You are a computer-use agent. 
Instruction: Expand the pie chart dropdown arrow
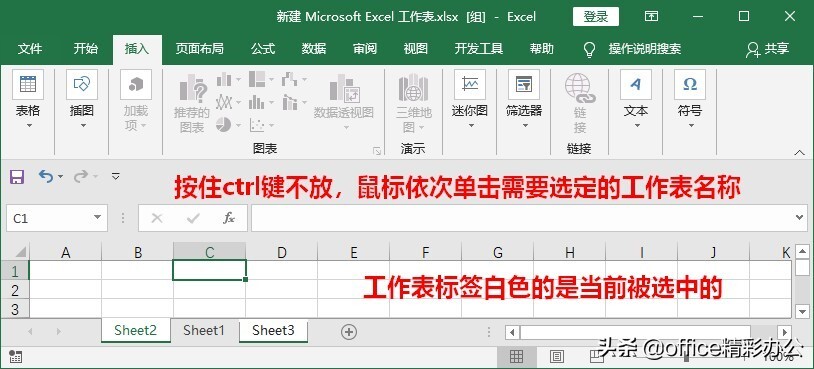tap(238, 125)
